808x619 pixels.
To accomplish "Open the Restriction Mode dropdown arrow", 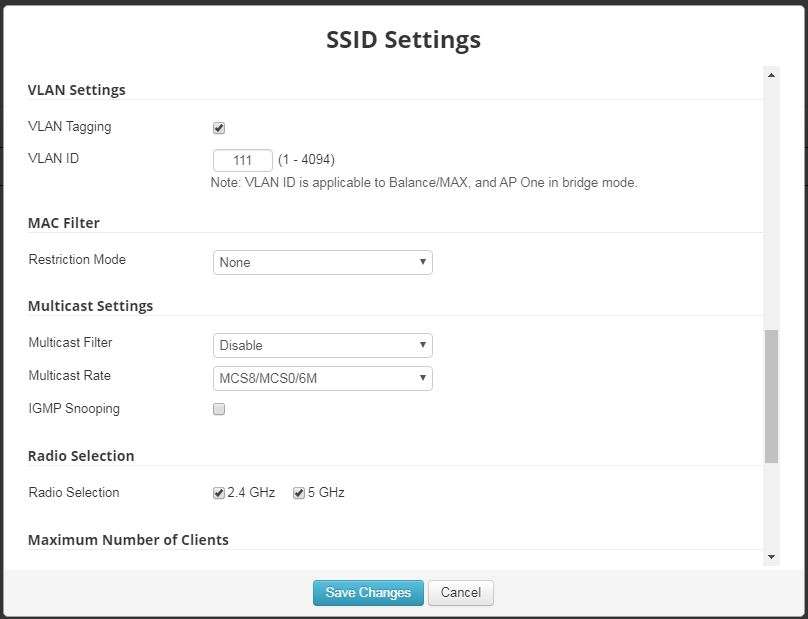I will pos(423,262).
